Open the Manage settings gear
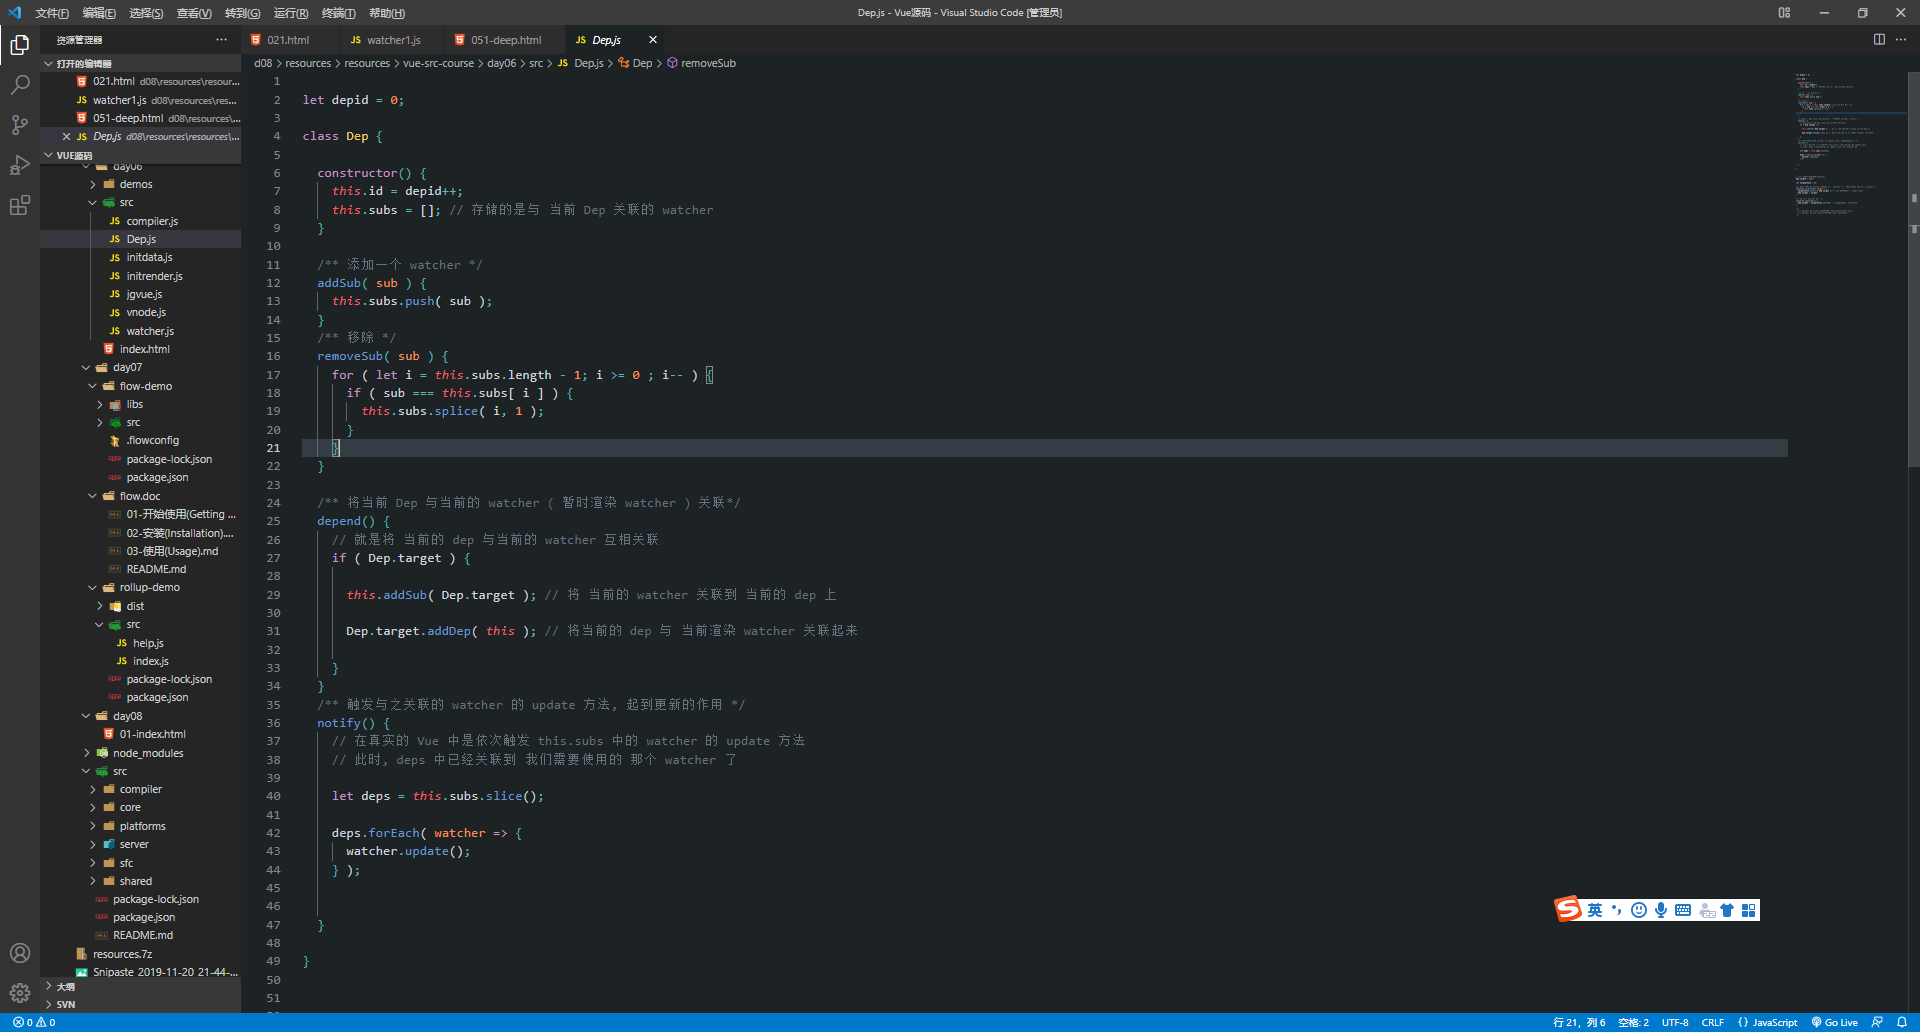The width and height of the screenshot is (1920, 1032). pyautogui.click(x=20, y=993)
